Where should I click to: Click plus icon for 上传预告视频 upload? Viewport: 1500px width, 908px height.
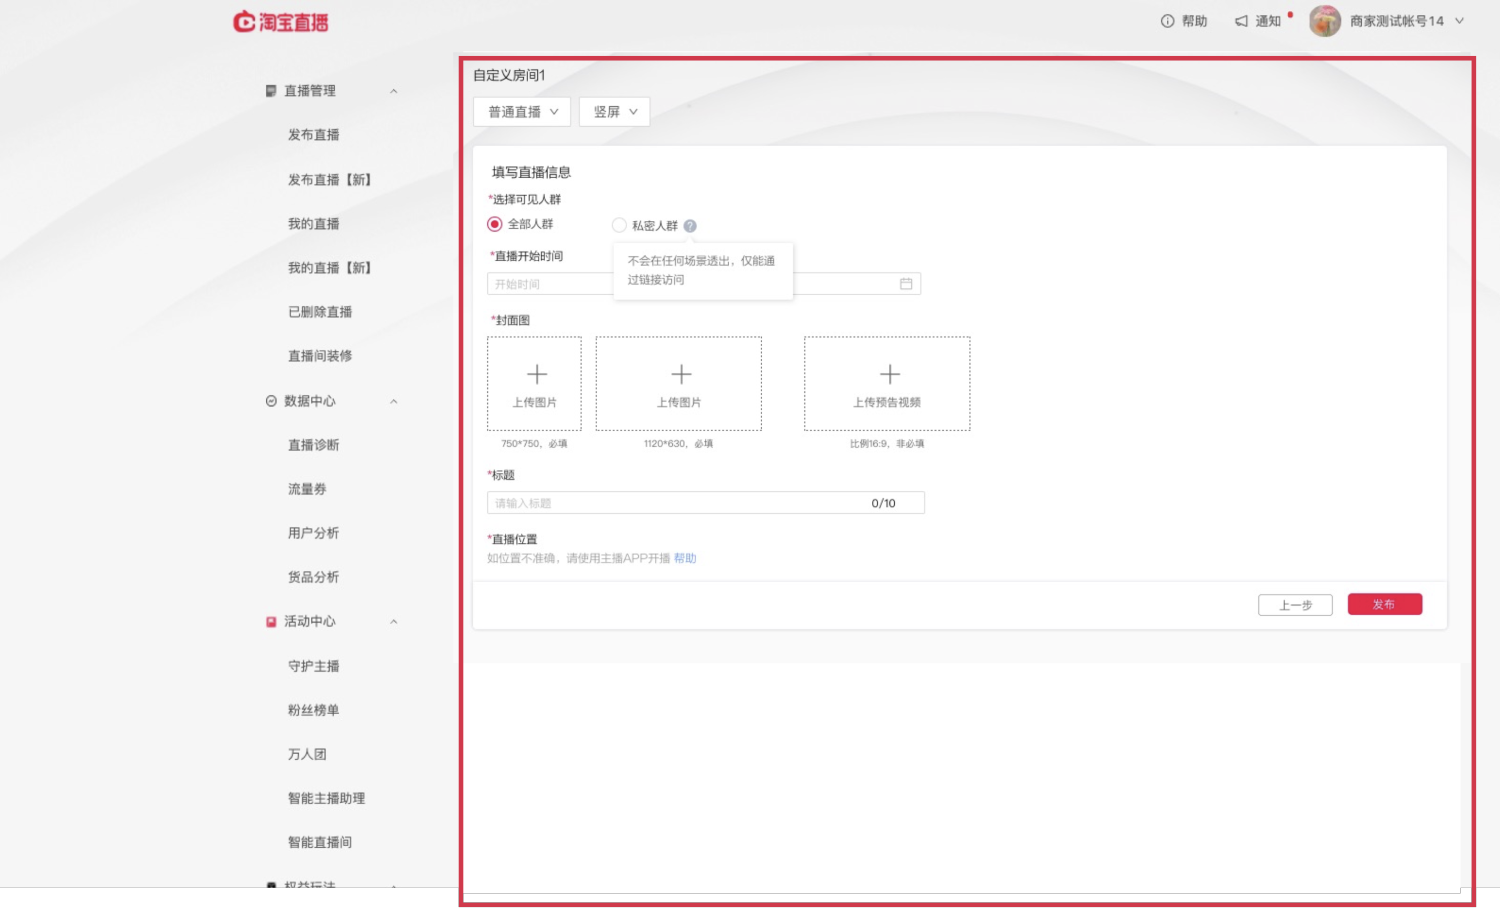click(890, 374)
